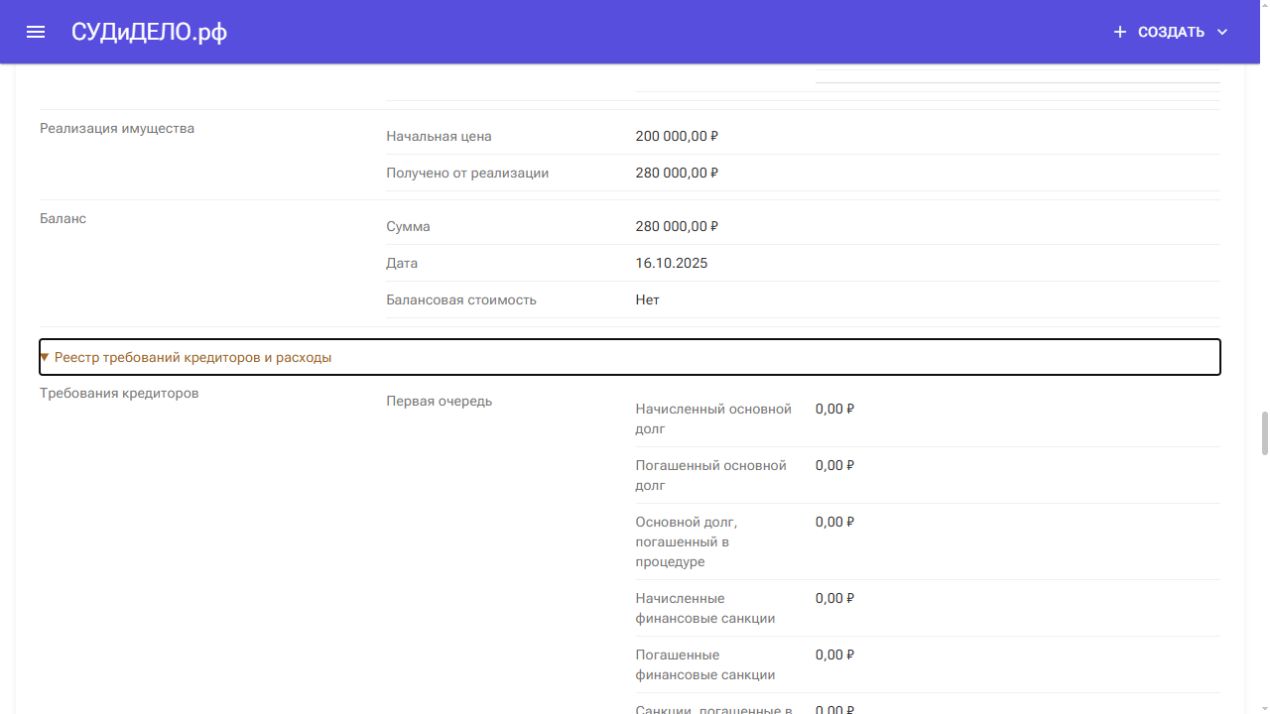Collapse the Реестр требований кредиторов и расходы section

click(630, 357)
